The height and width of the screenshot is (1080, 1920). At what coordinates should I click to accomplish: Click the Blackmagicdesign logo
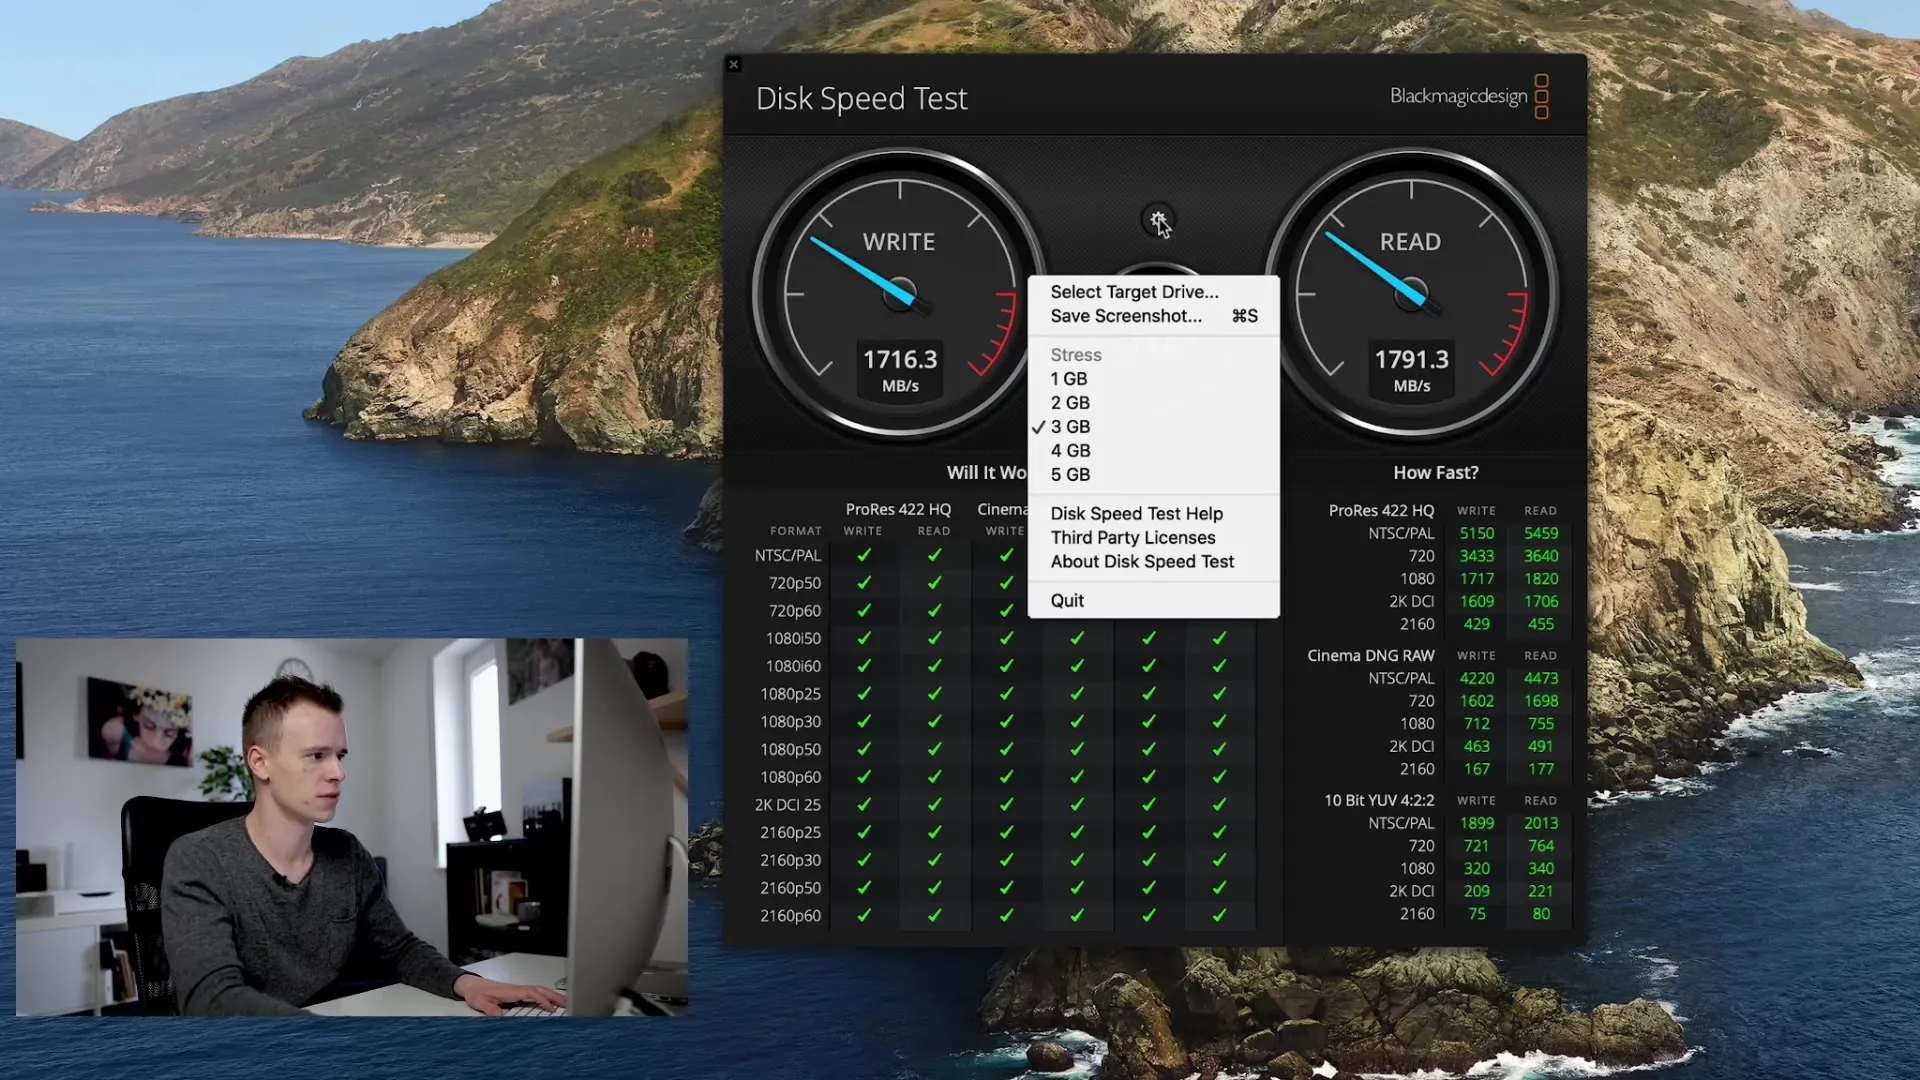(x=1469, y=96)
